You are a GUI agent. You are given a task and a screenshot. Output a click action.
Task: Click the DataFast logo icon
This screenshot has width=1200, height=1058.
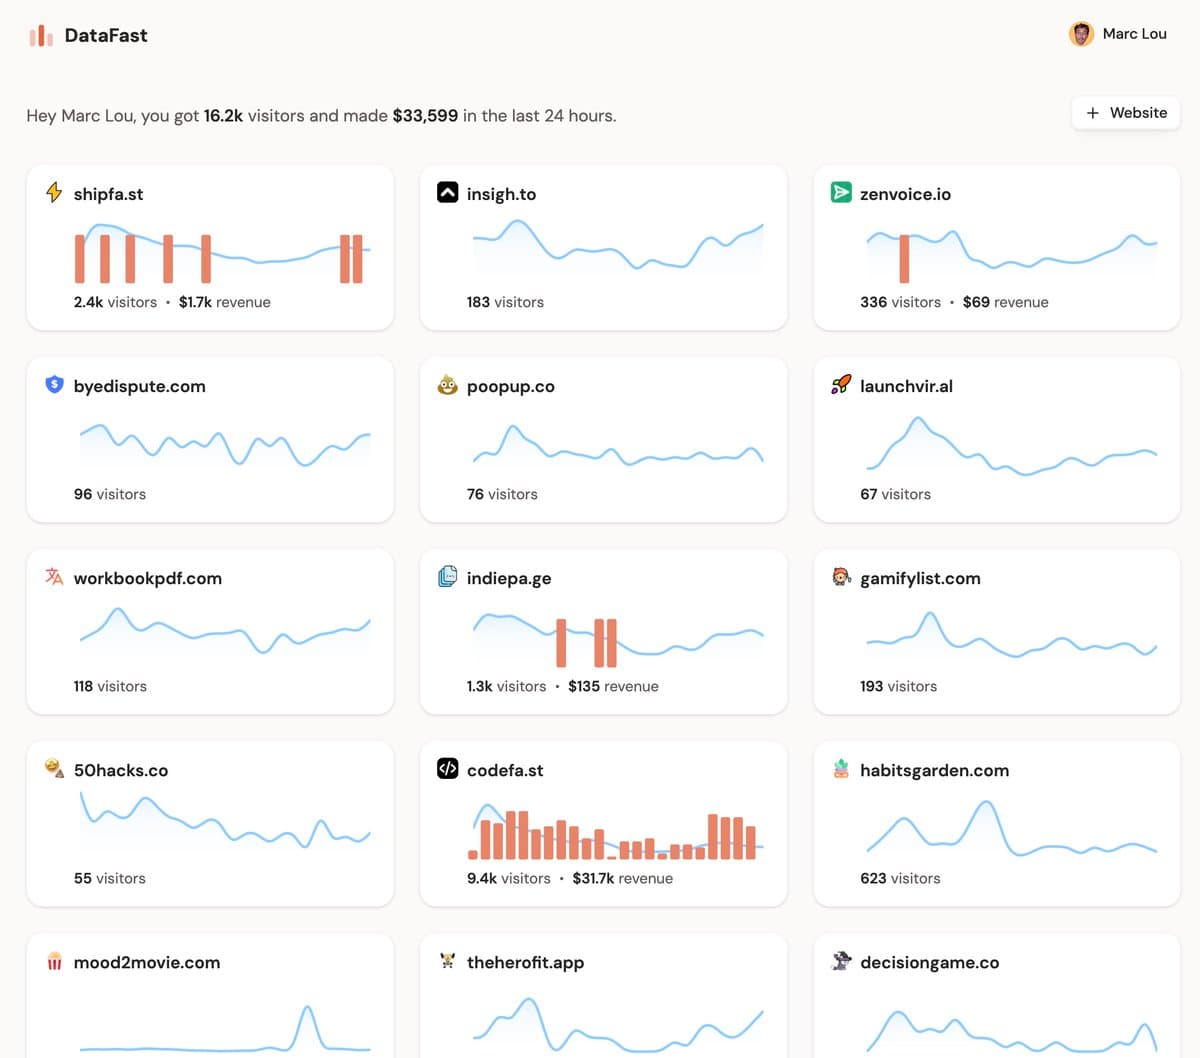coord(41,36)
